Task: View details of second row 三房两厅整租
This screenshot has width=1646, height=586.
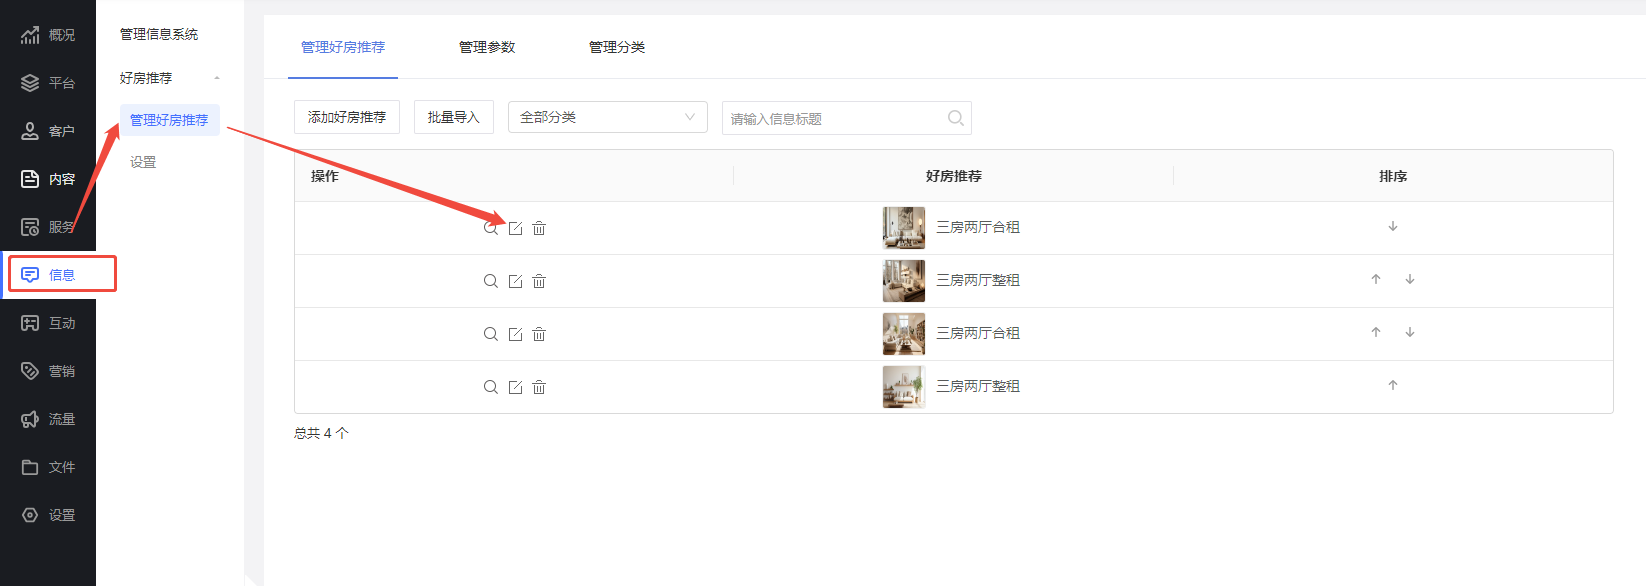Action: (491, 281)
